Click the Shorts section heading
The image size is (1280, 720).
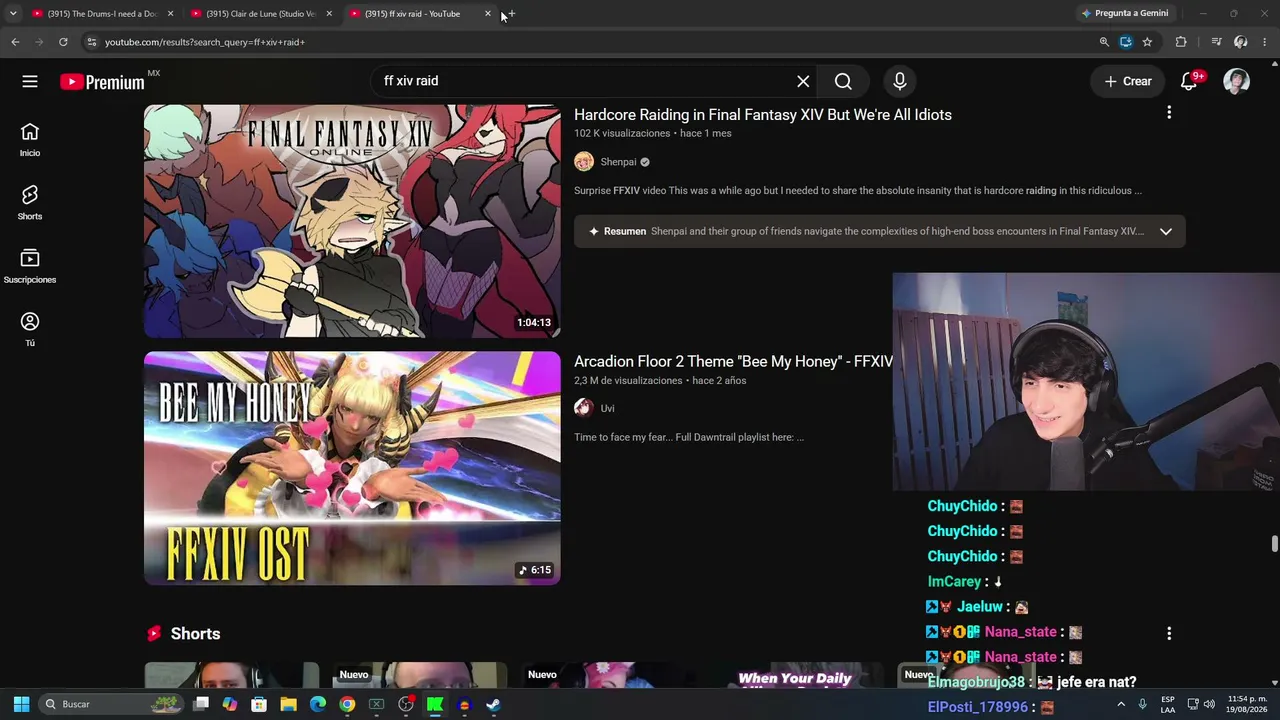coord(195,634)
